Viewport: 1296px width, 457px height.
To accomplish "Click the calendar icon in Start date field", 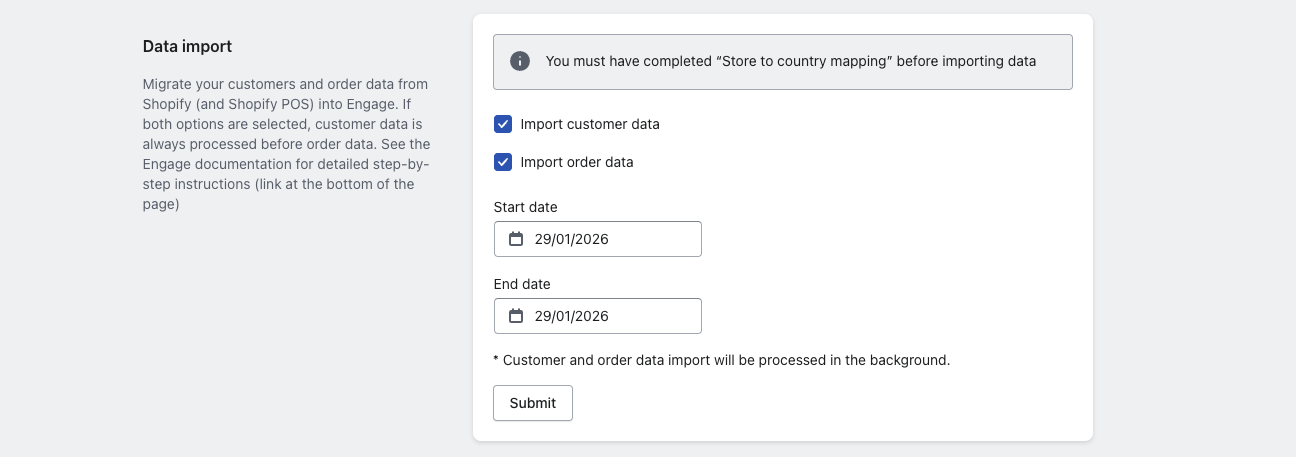I will click(x=516, y=239).
